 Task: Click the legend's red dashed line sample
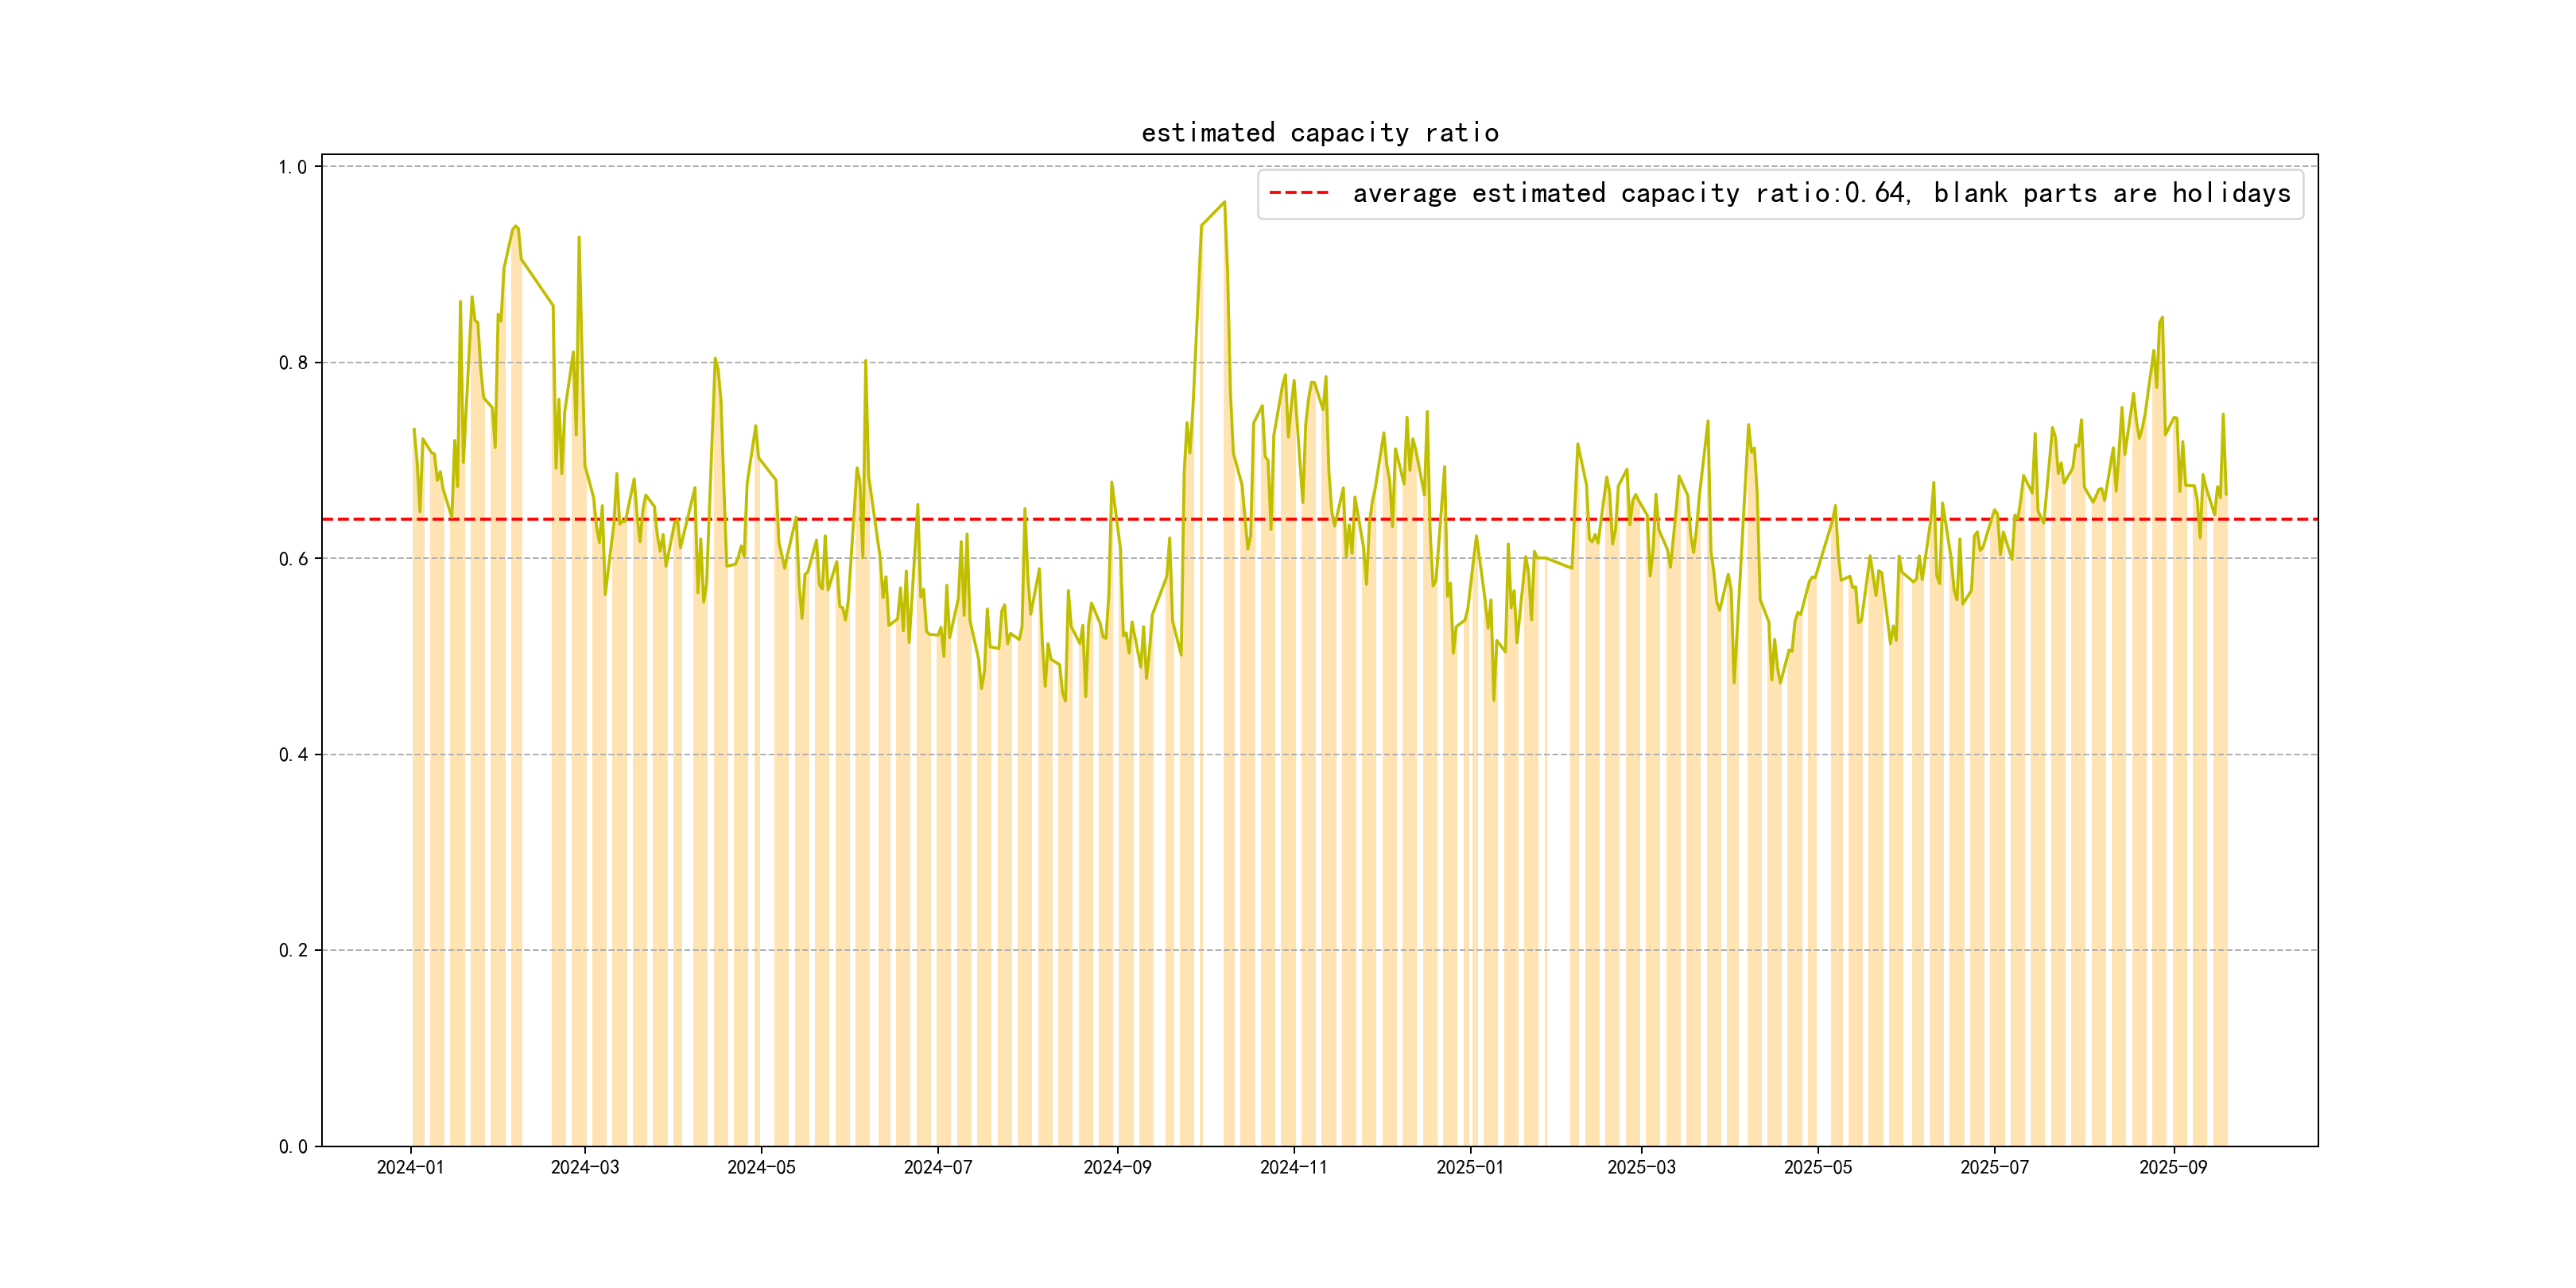coord(1298,193)
